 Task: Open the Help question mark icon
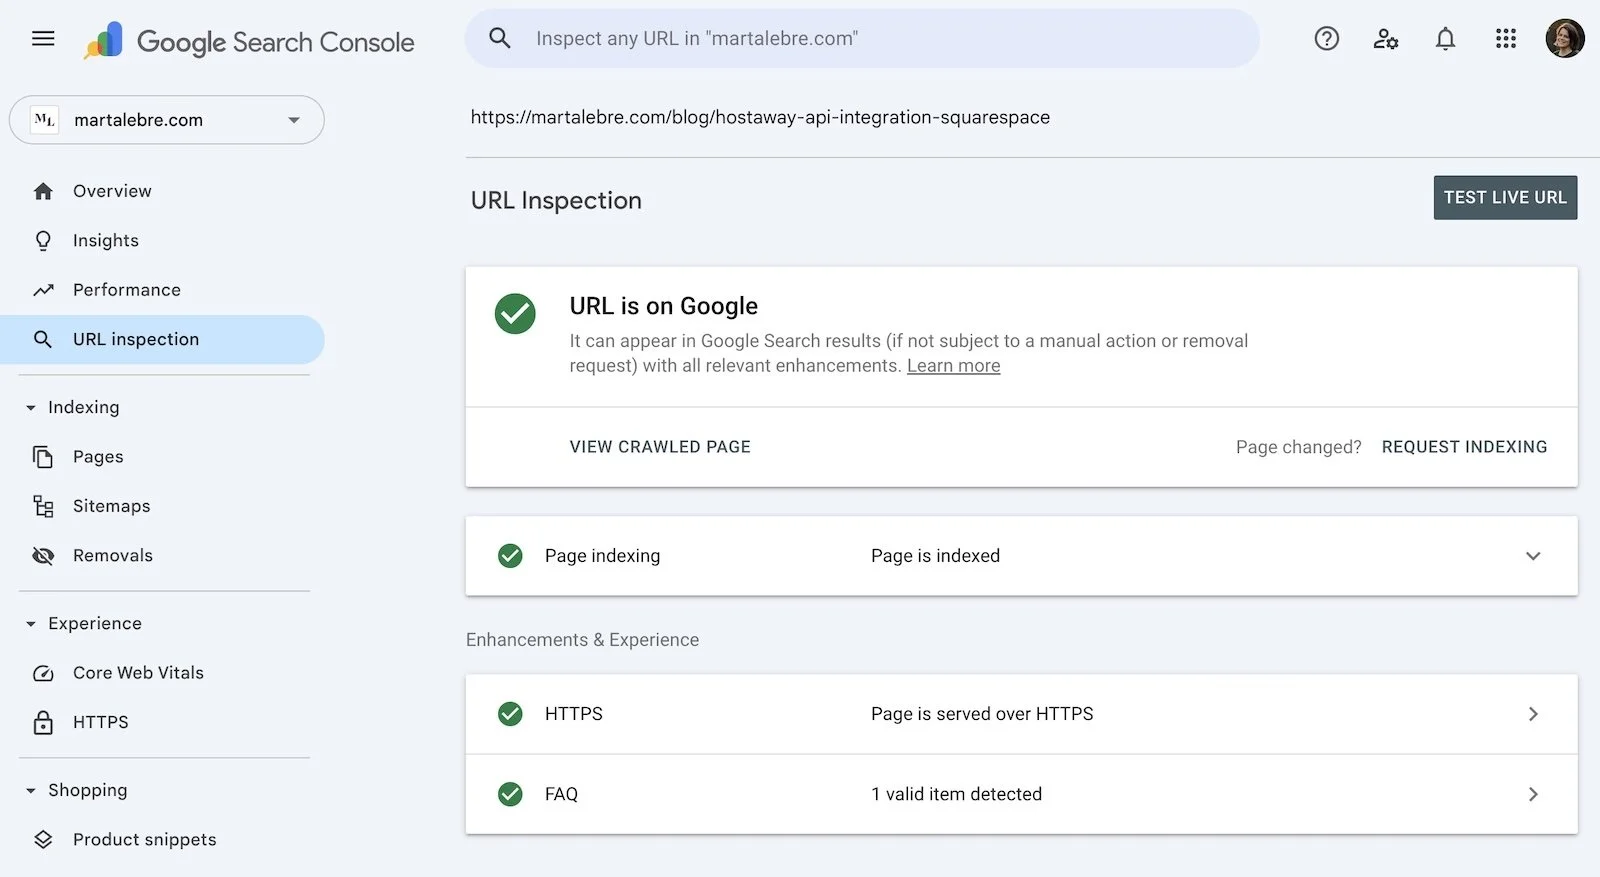click(1326, 38)
